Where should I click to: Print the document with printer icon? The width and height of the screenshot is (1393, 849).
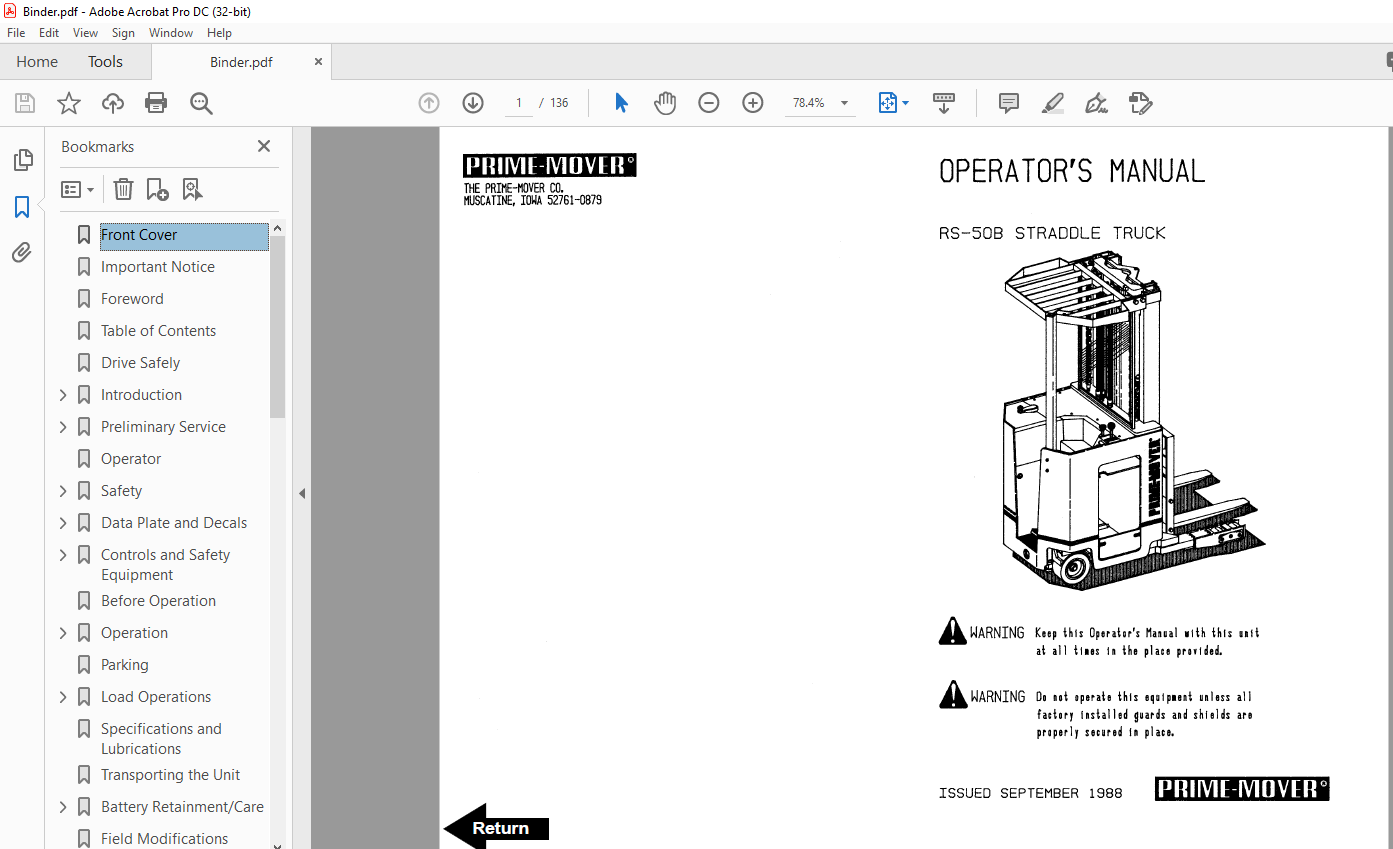pos(156,103)
